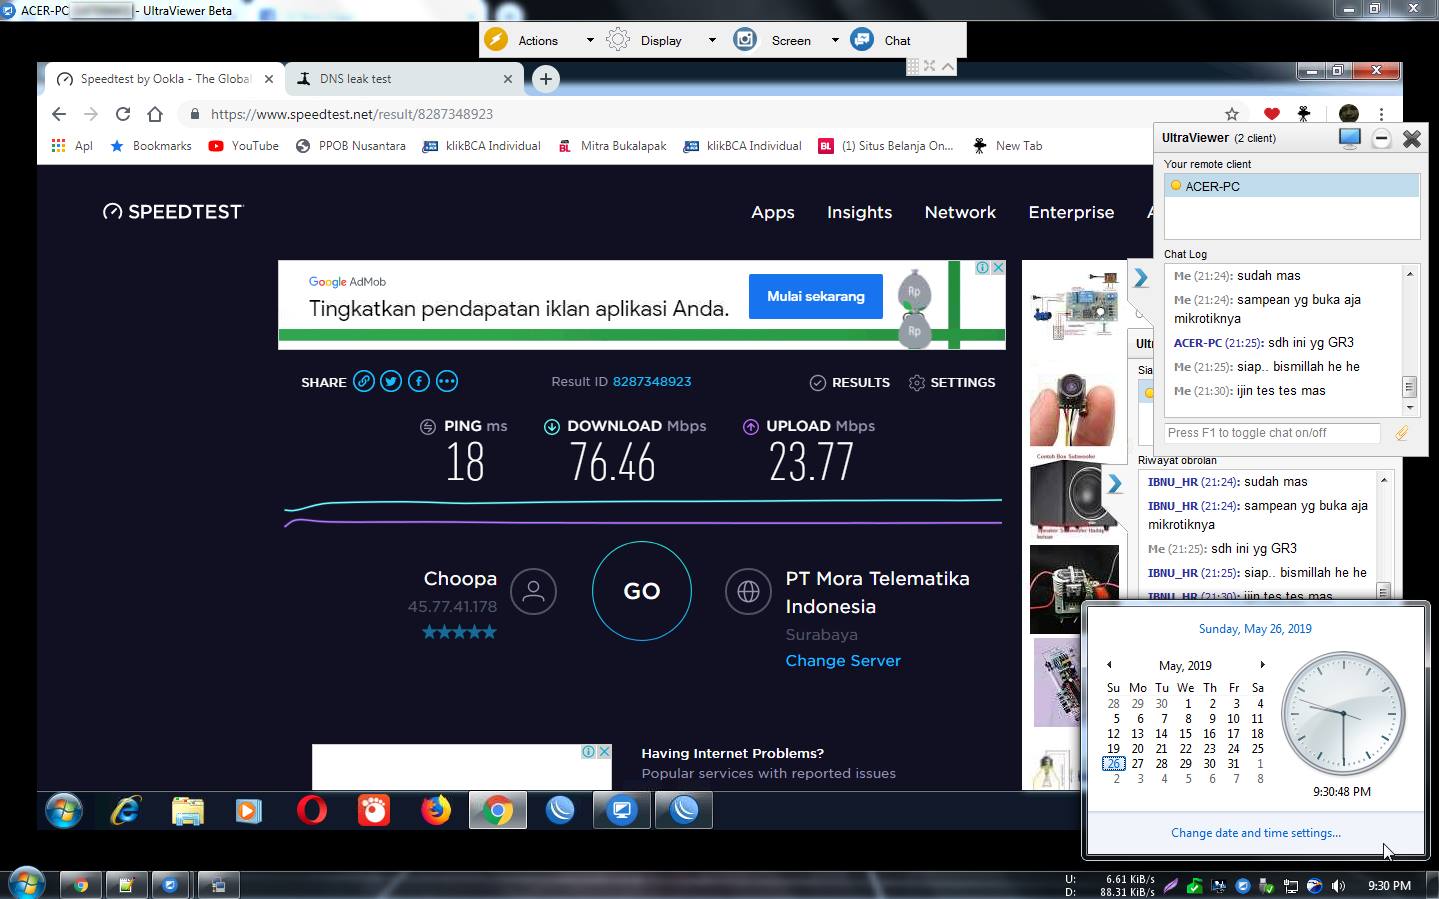1439x899 pixels.
Task: Click Change date and time settings link
Action: coord(1256,833)
